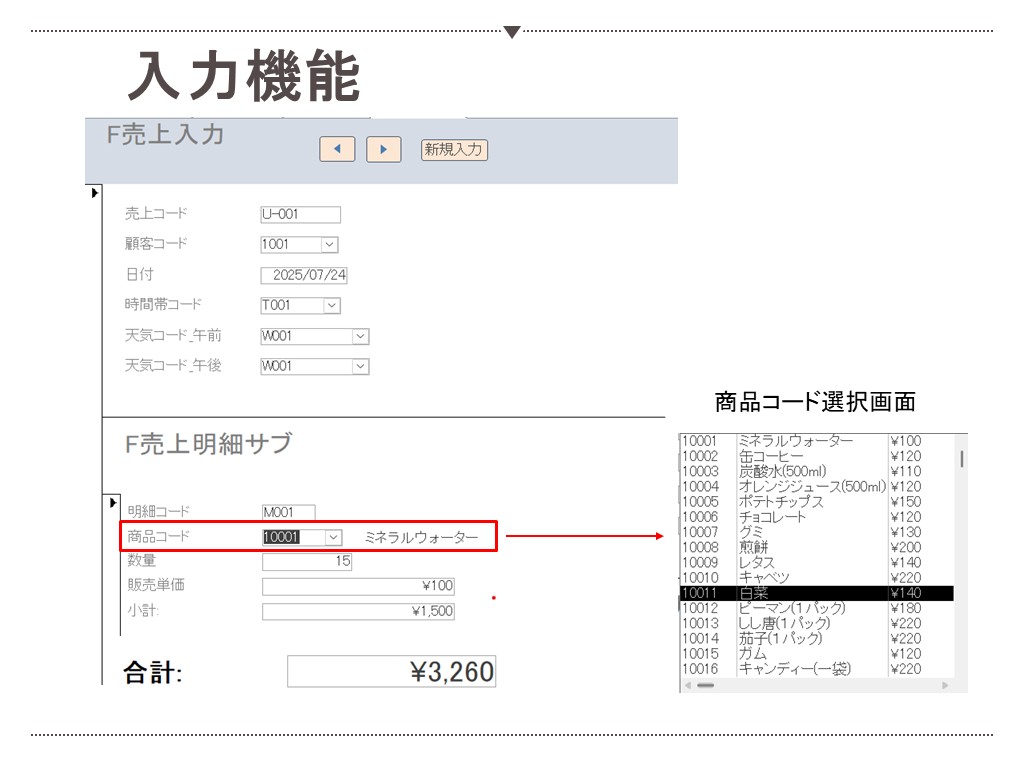Click the list's horizontal scroll left arrow
Image resolution: width=1024 pixels, height=768 pixels.
click(x=687, y=685)
